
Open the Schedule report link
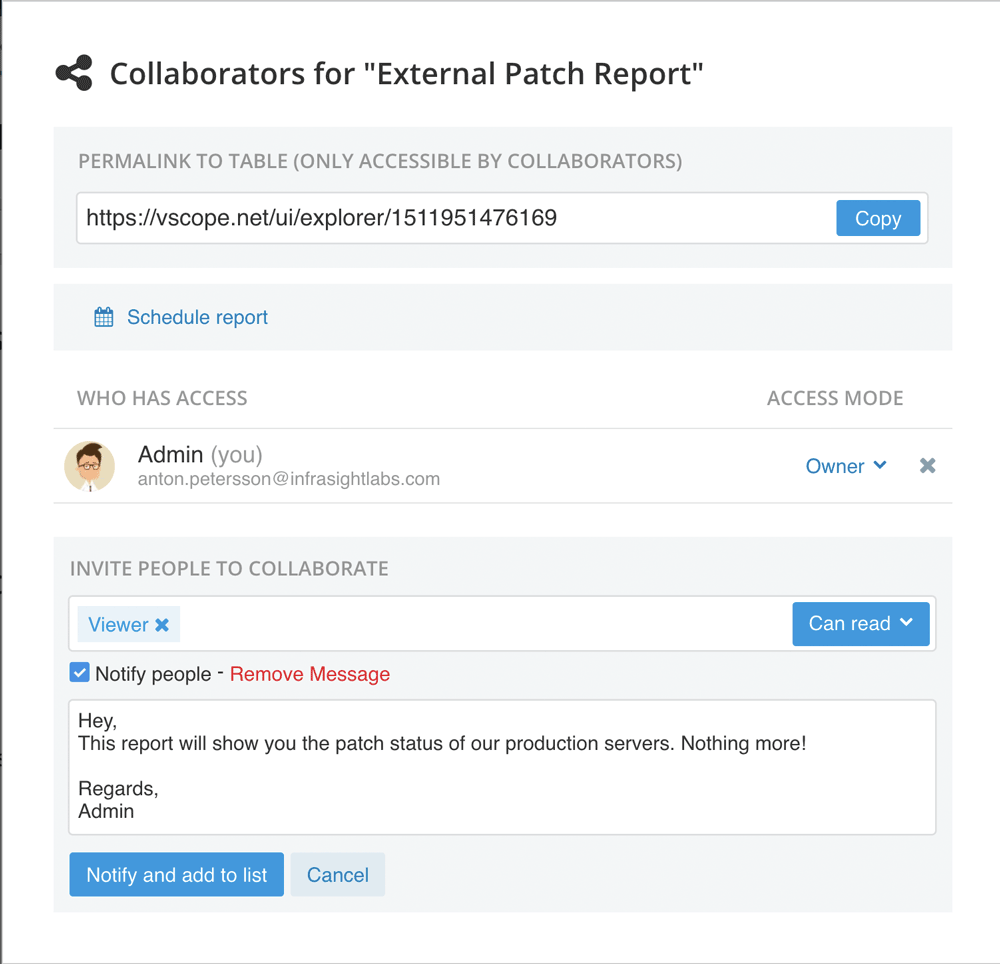point(197,317)
